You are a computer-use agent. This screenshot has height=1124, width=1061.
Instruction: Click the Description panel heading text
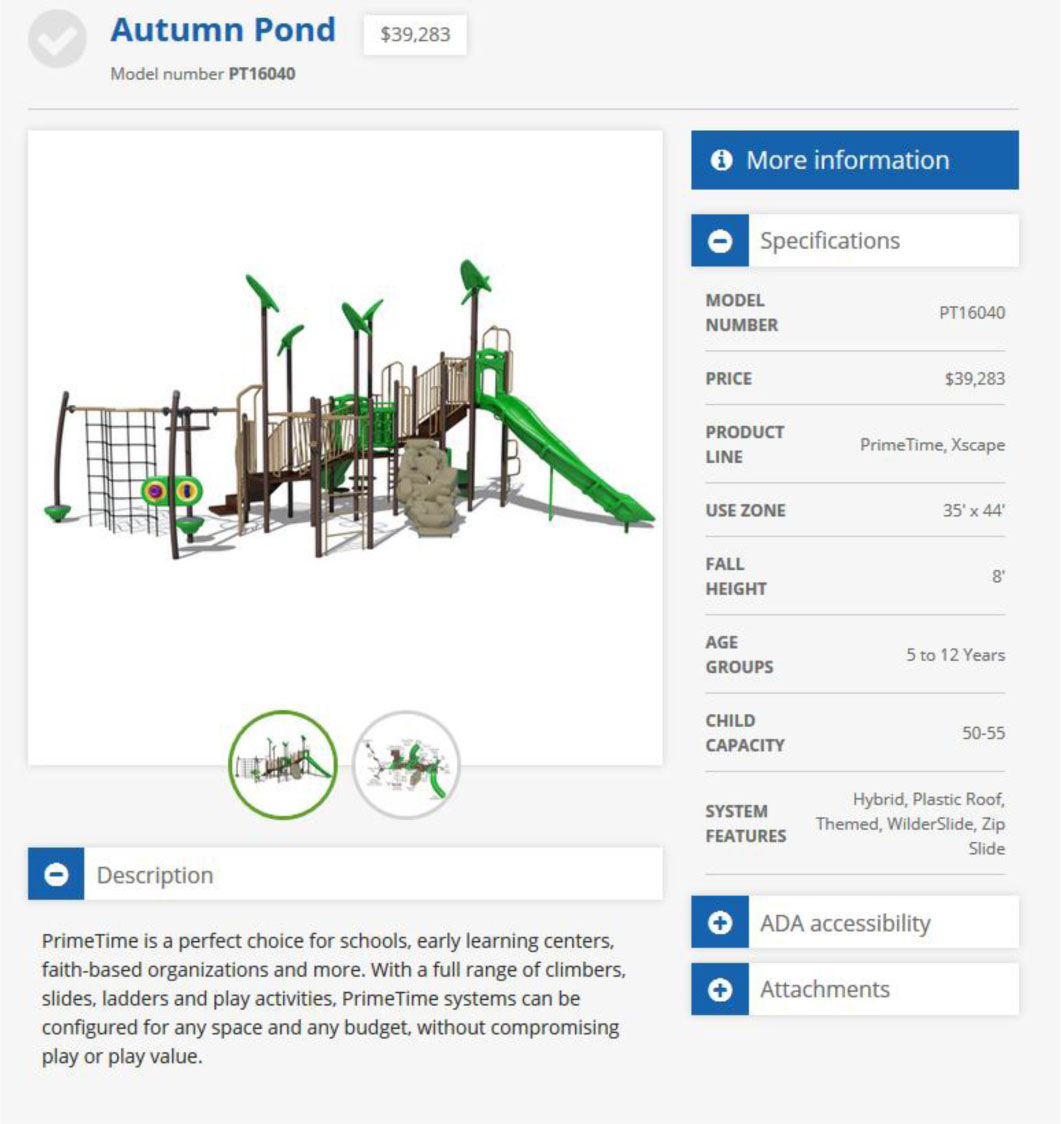point(155,875)
